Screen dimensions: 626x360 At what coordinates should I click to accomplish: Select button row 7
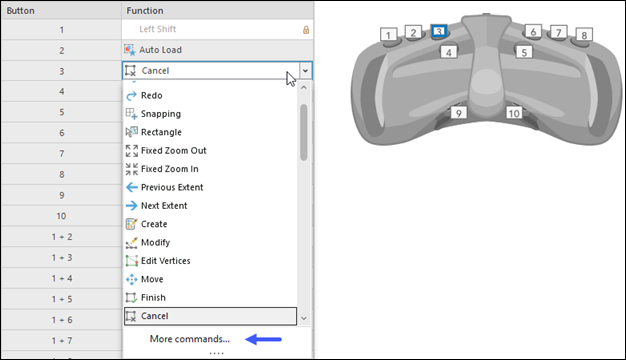(61, 154)
